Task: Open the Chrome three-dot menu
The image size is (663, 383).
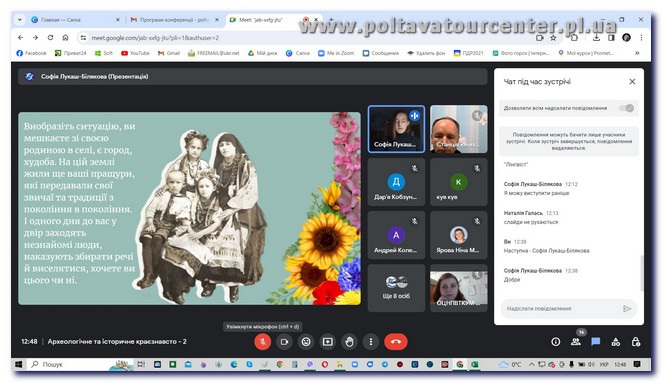Action: pyautogui.click(x=641, y=38)
